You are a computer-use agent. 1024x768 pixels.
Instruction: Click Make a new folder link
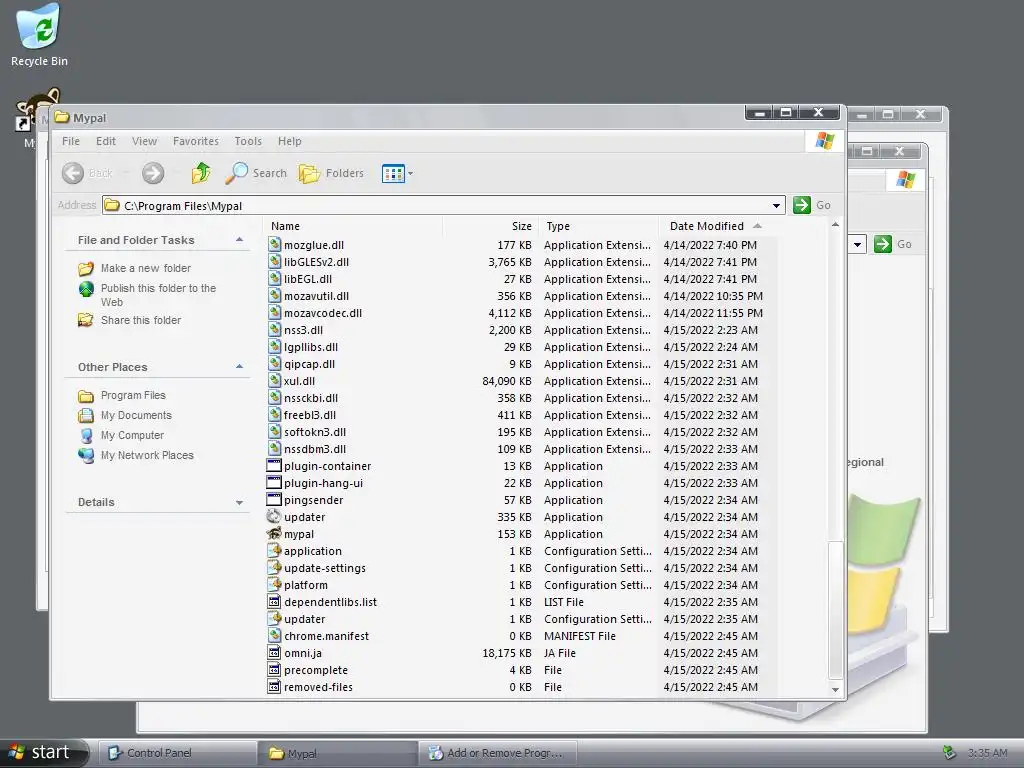point(146,268)
